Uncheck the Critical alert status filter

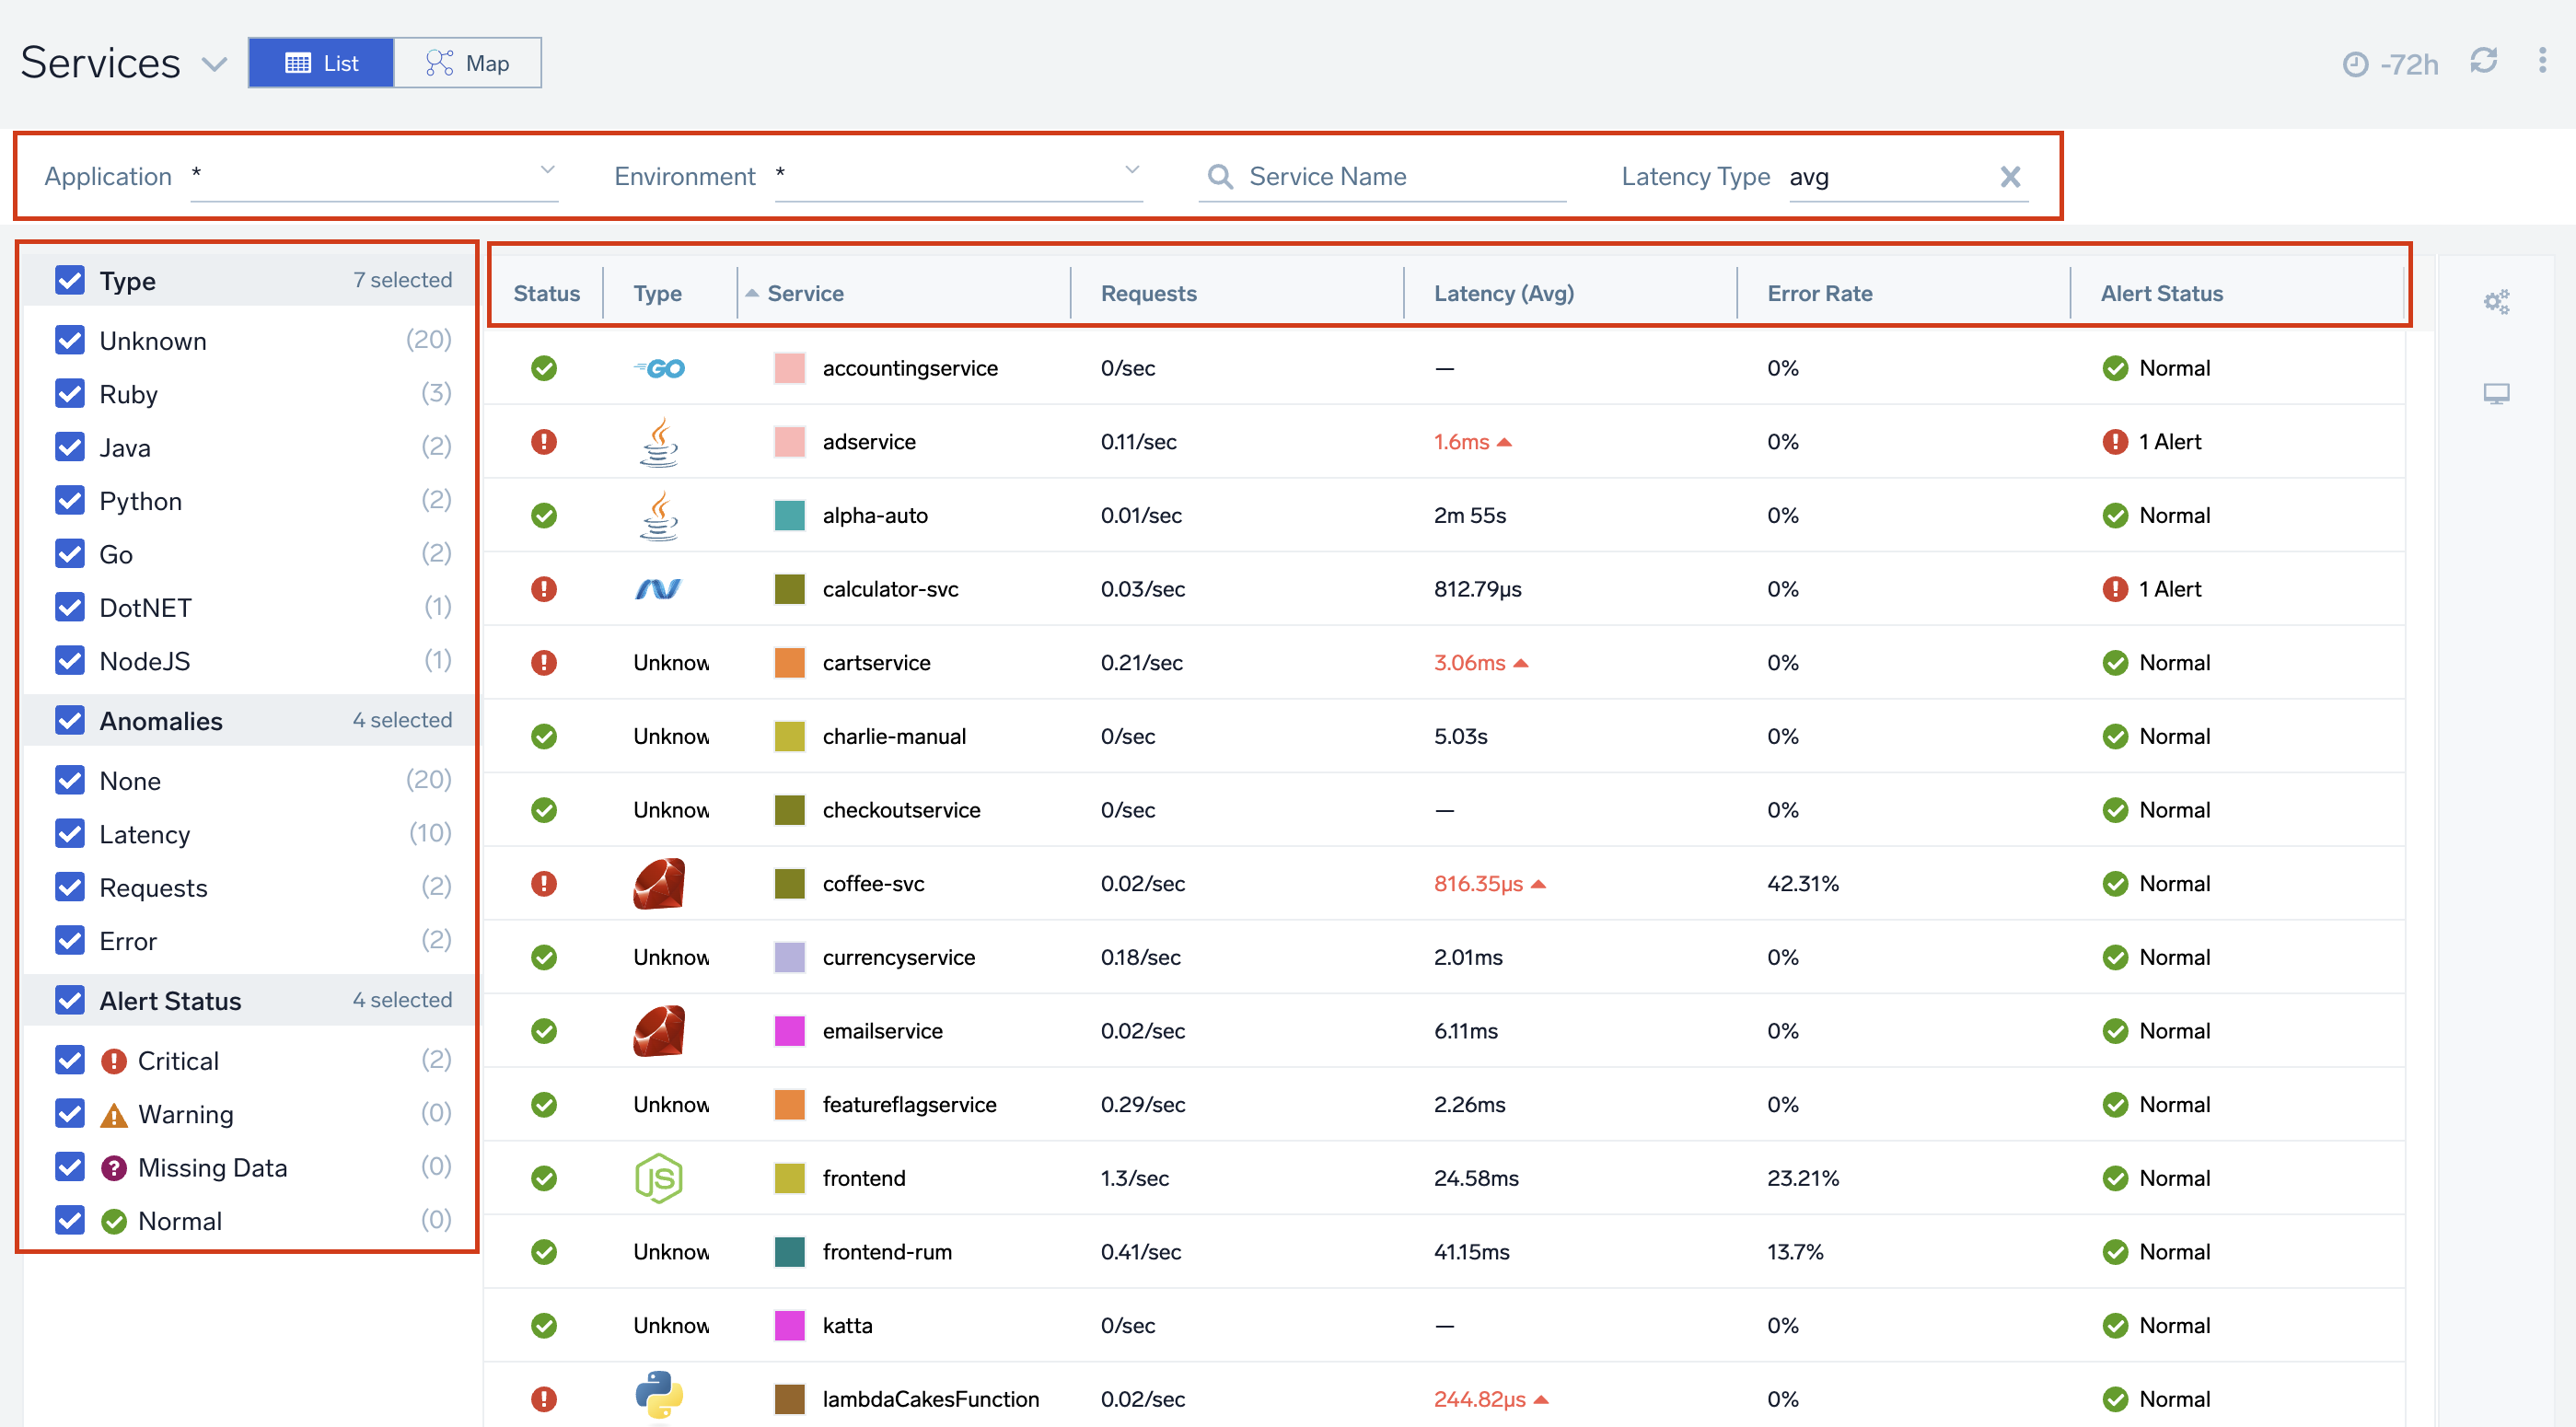click(69, 1060)
